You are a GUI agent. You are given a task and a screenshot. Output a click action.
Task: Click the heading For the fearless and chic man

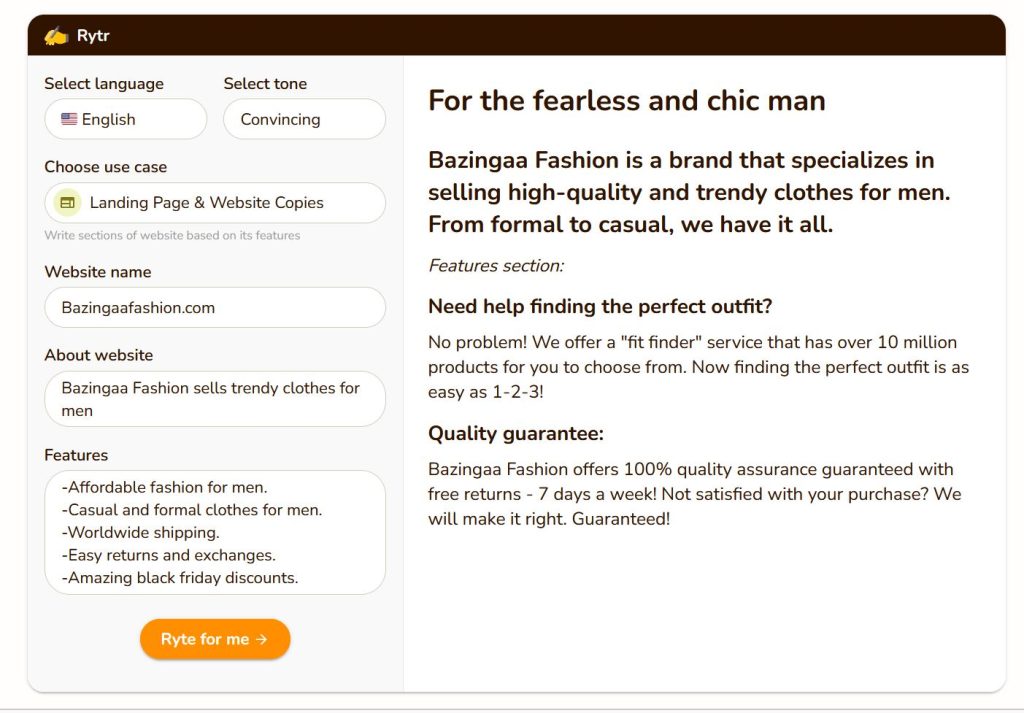[x=627, y=101]
